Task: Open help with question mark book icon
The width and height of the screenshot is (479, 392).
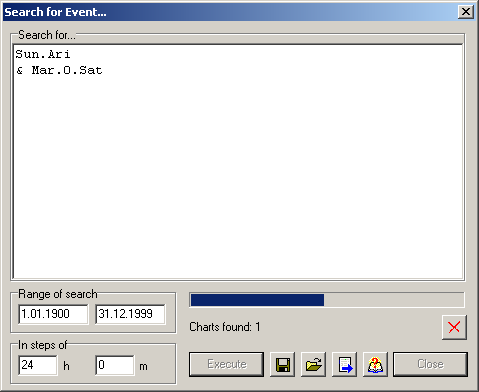Action: pos(375,364)
